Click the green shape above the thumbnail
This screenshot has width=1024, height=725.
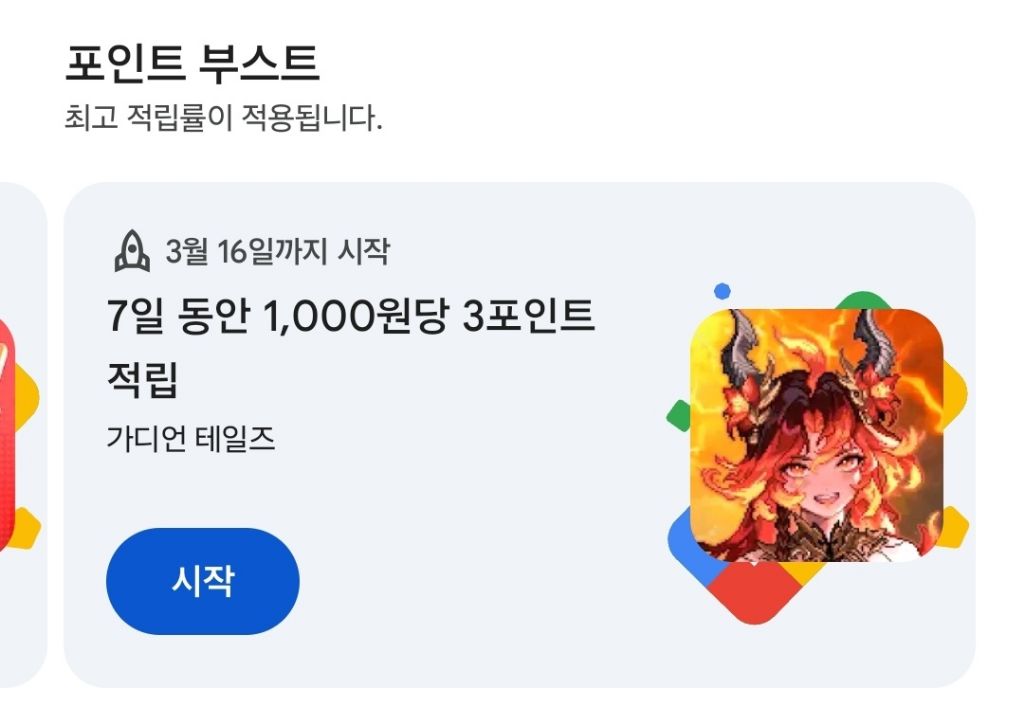point(863,300)
